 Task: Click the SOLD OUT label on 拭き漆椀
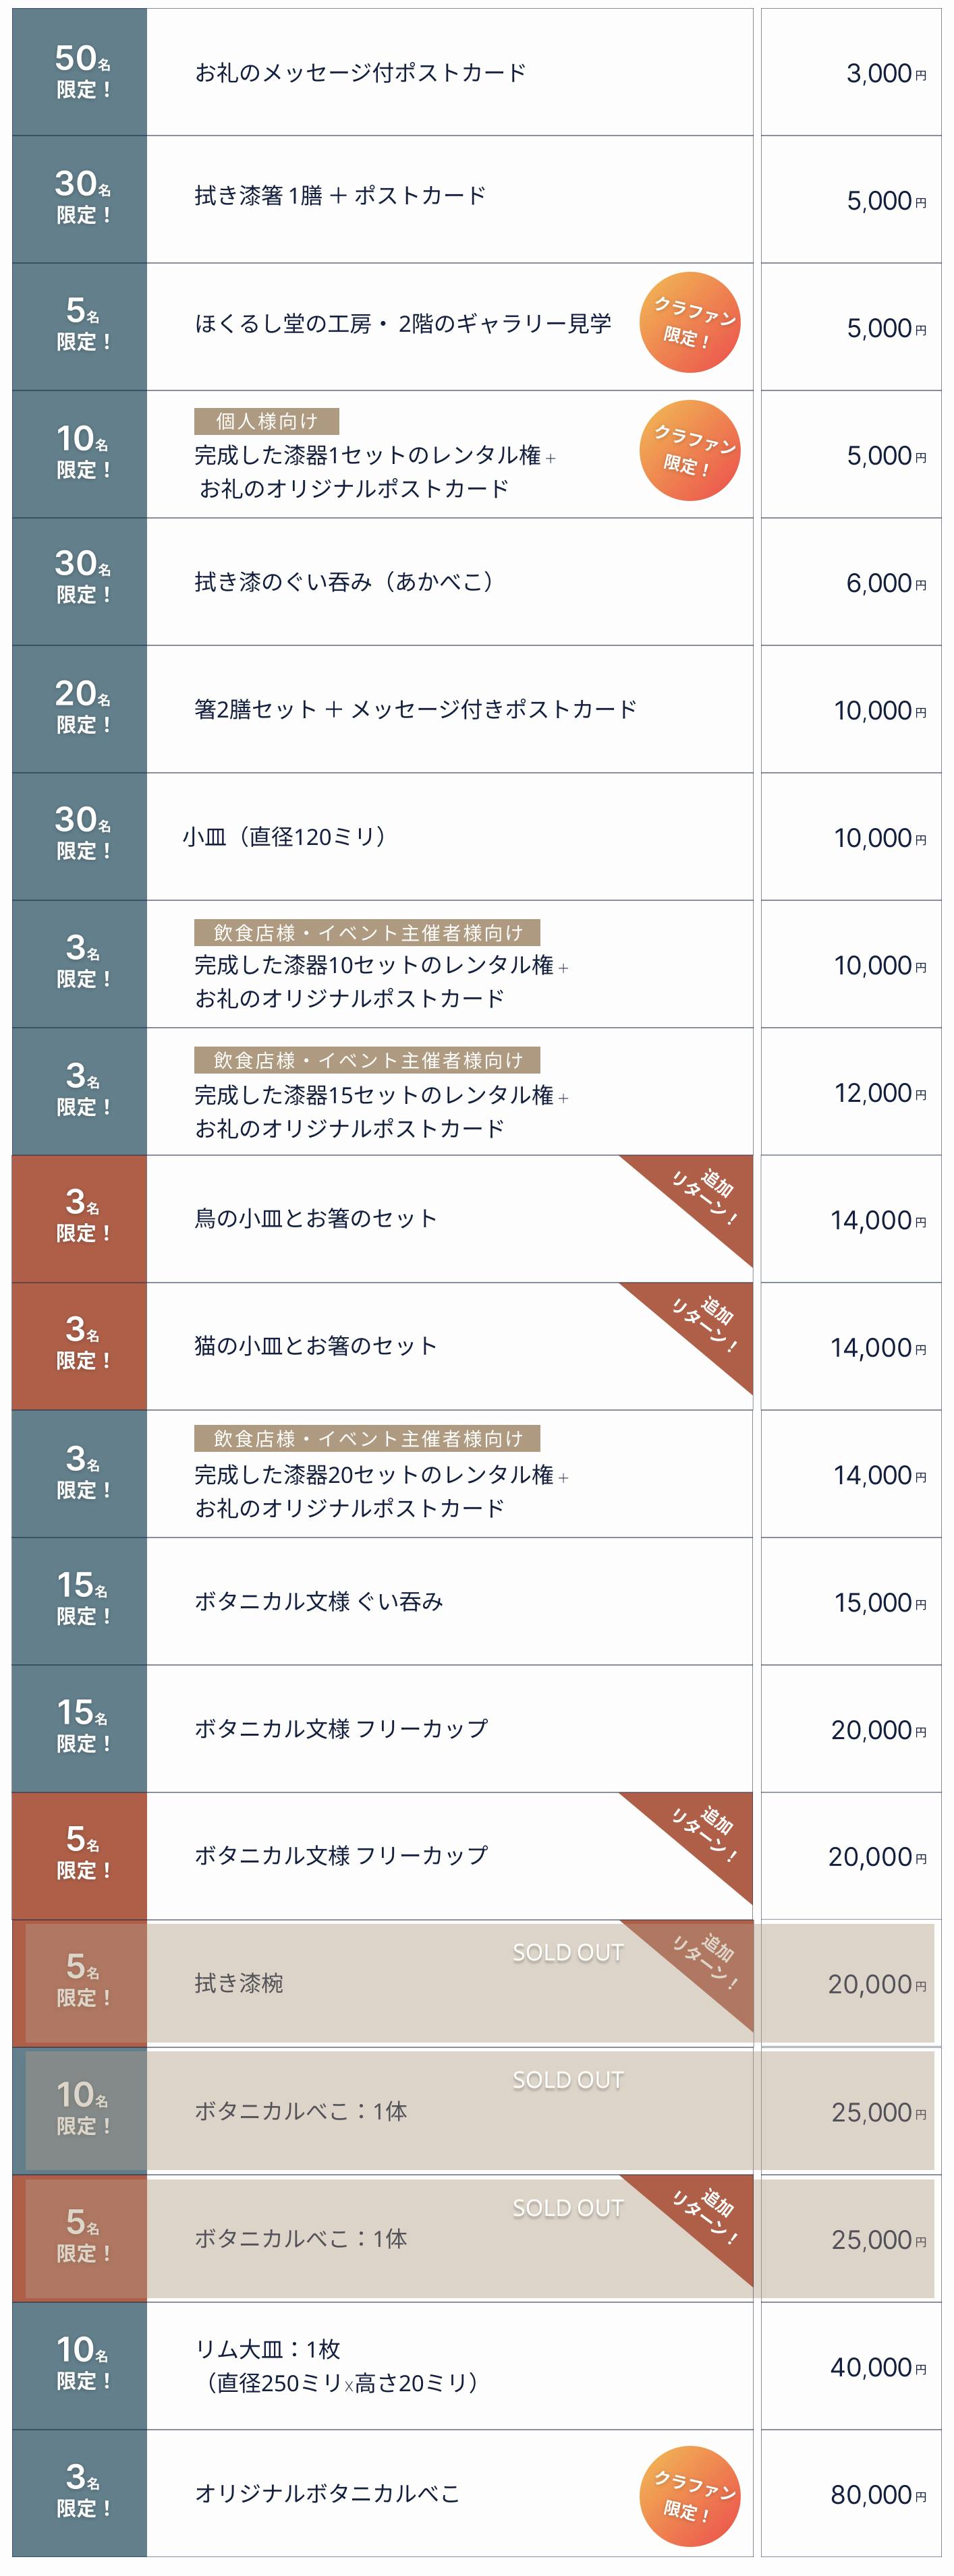click(x=567, y=1952)
